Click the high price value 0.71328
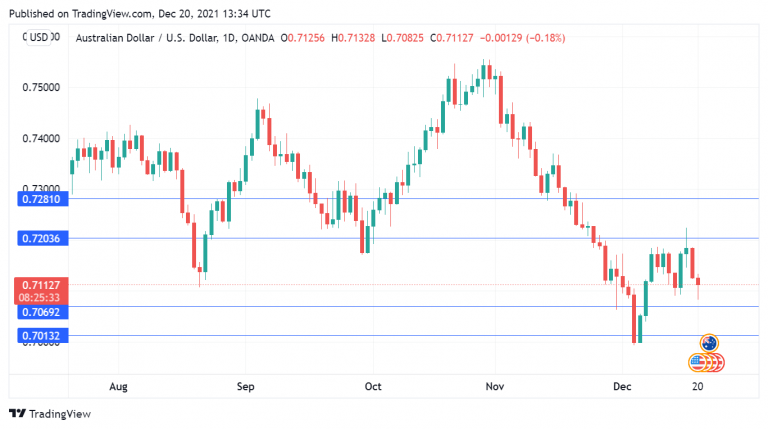Screen dimensions: 768x429 click(x=360, y=38)
